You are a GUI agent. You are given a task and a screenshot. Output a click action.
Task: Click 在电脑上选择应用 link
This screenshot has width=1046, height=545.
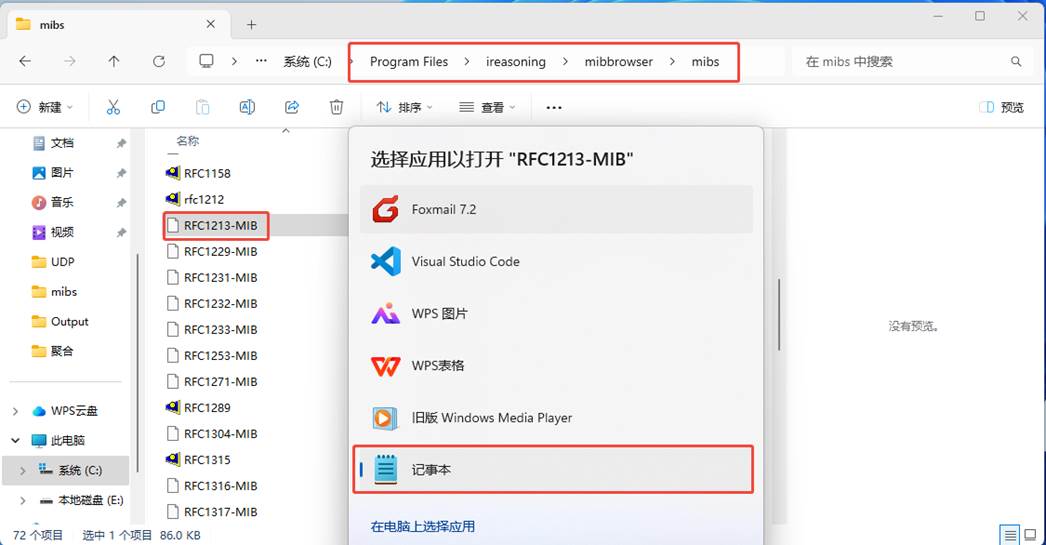[423, 526]
